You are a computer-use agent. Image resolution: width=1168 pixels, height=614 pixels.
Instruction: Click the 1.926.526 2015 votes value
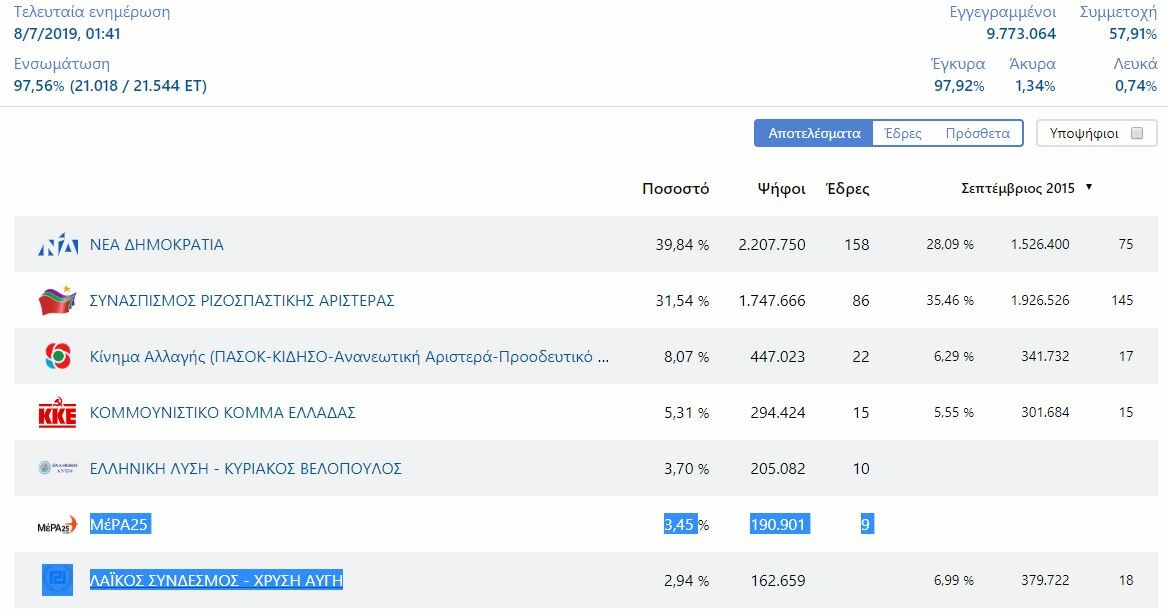(1040, 300)
